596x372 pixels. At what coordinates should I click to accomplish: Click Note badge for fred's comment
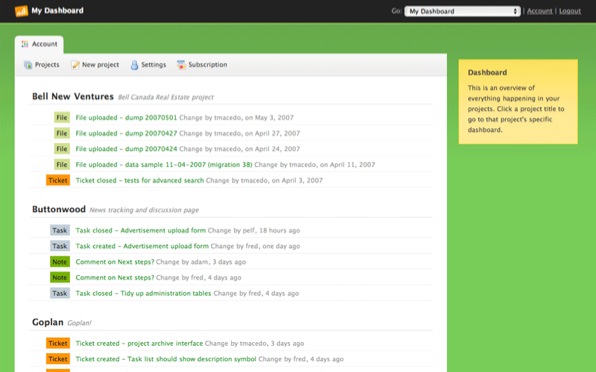click(x=60, y=277)
